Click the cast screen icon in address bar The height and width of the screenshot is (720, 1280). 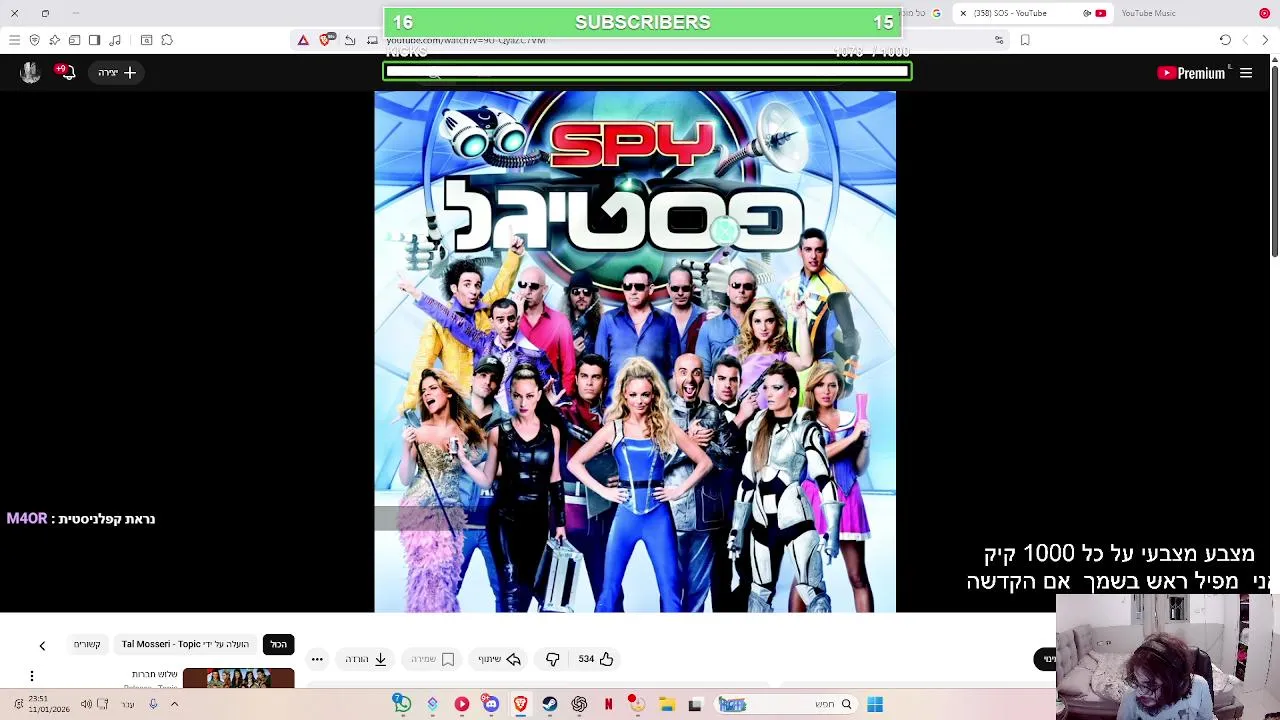point(372,40)
